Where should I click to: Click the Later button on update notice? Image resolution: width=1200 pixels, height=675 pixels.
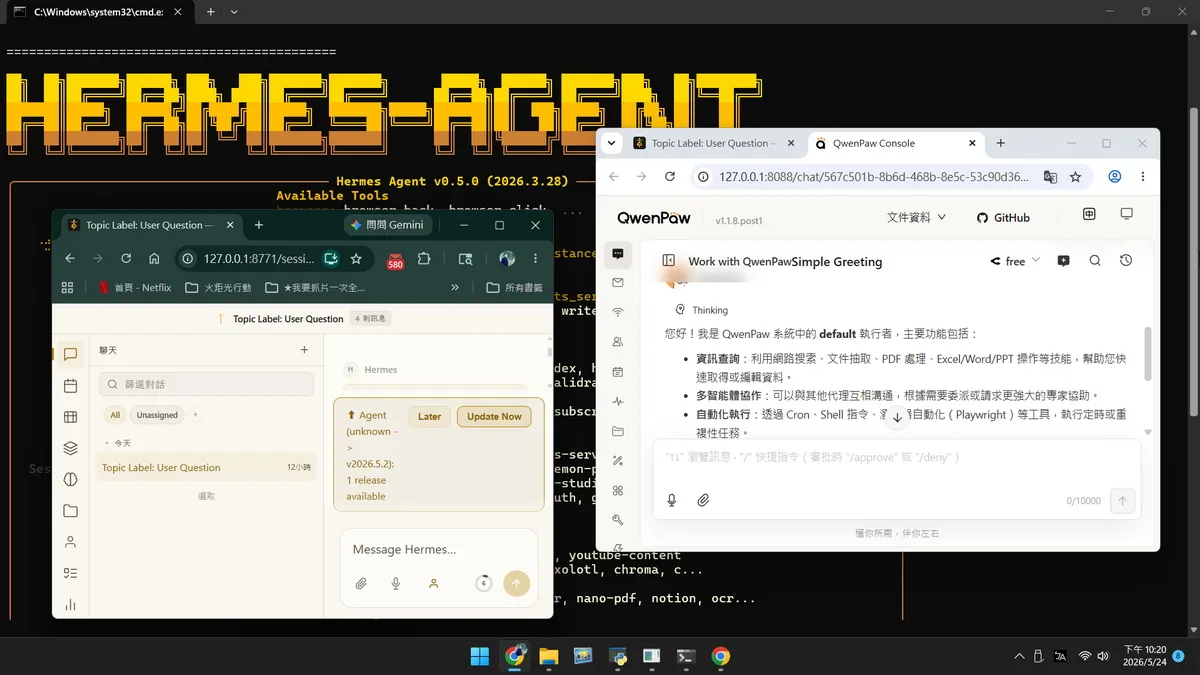coord(430,416)
